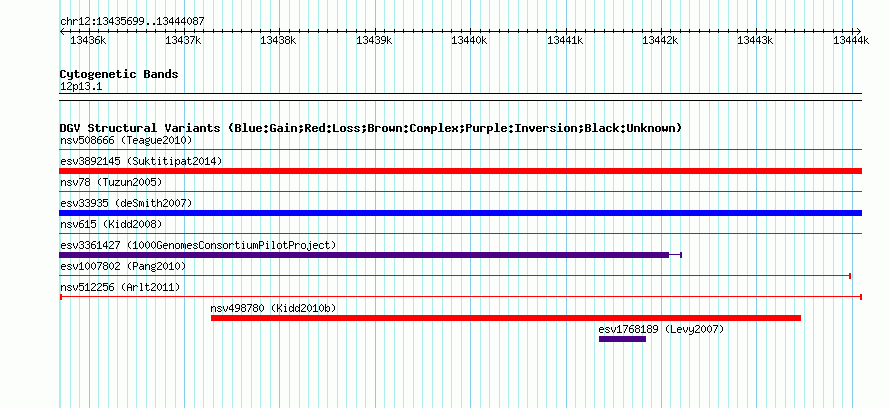This screenshot has width=890, height=408.
Task: Click the 13440k ruler tick label
Action: coord(469,40)
